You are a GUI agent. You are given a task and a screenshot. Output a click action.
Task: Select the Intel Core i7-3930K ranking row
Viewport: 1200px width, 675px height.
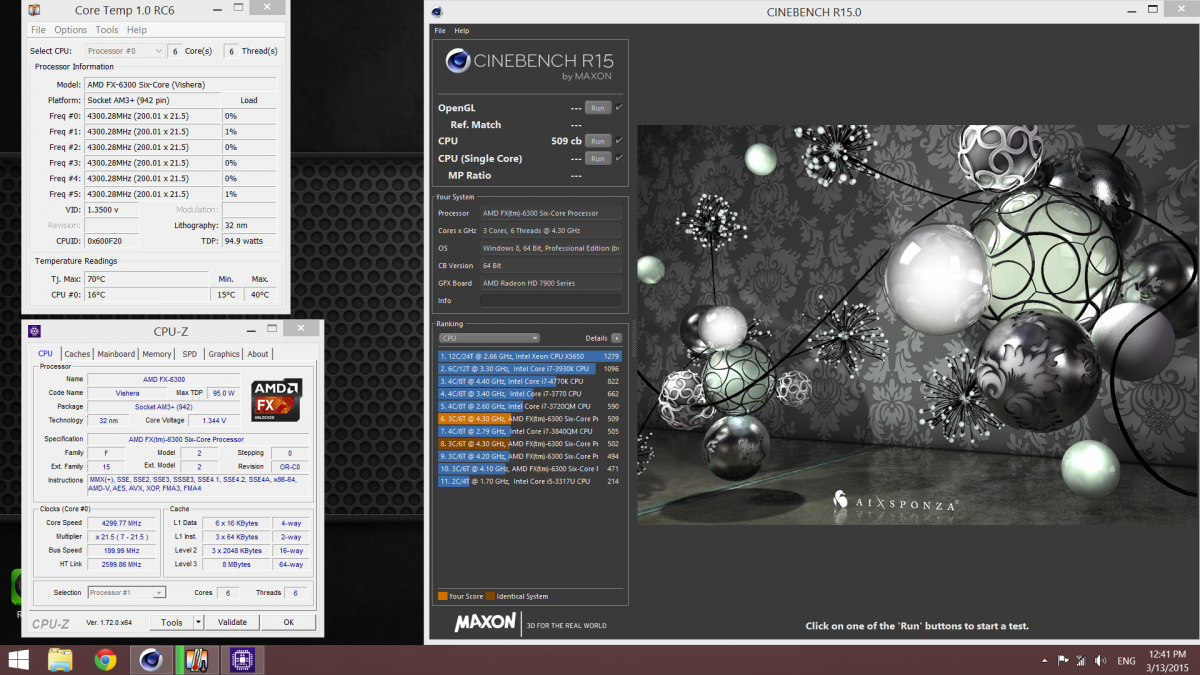[530, 368]
